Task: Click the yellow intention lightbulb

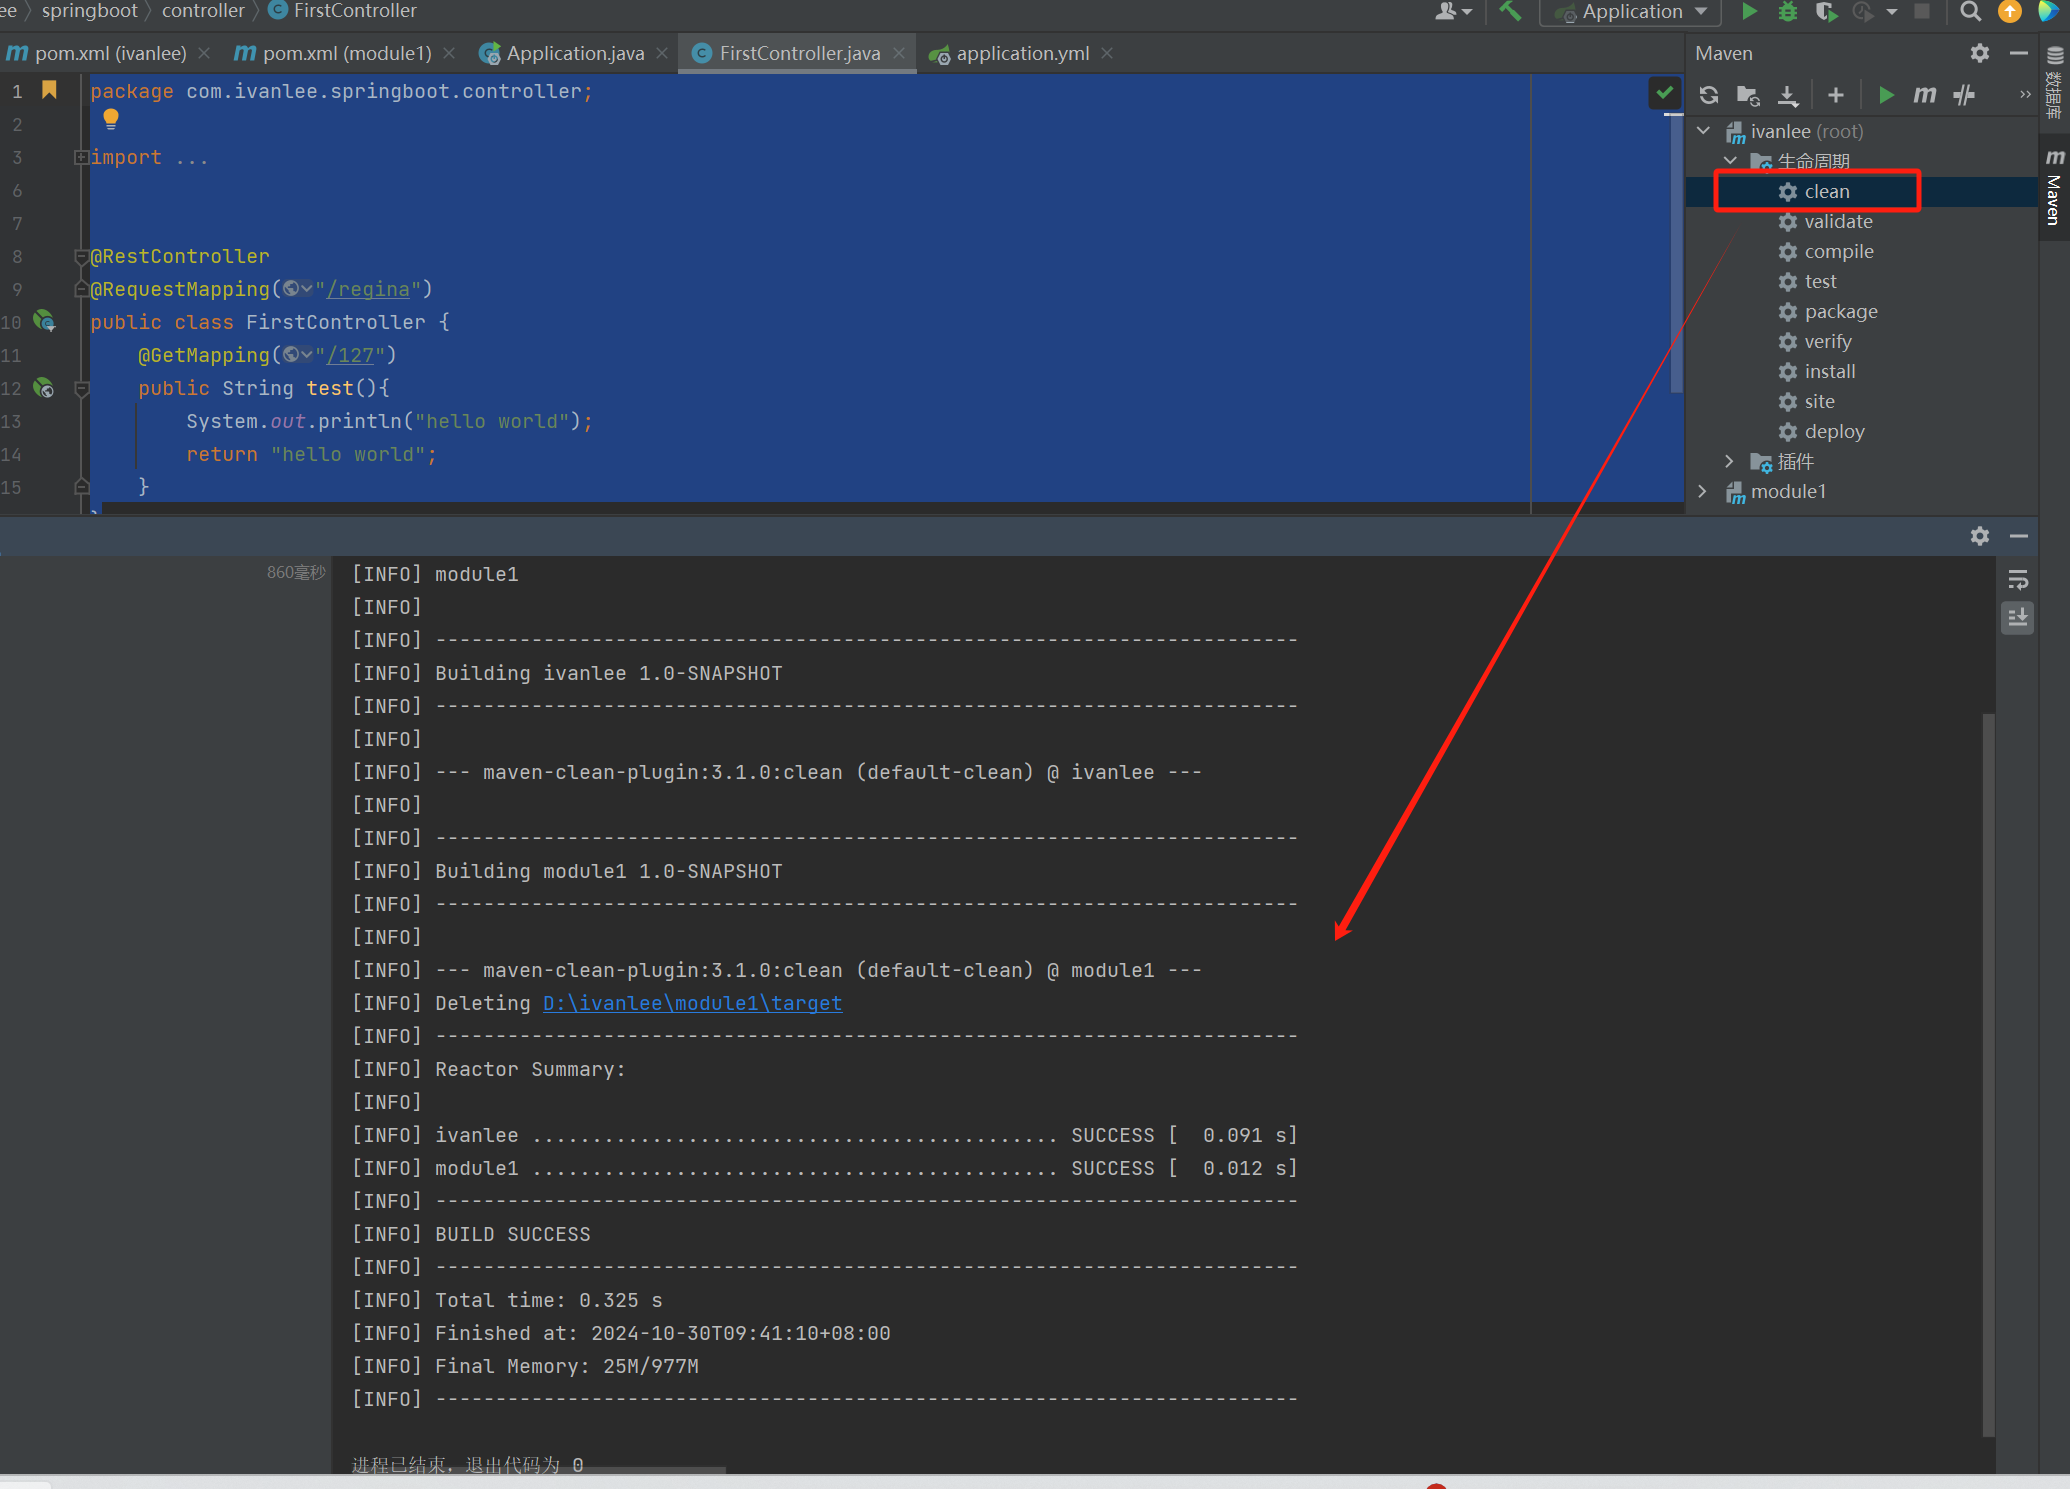Action: (111, 119)
